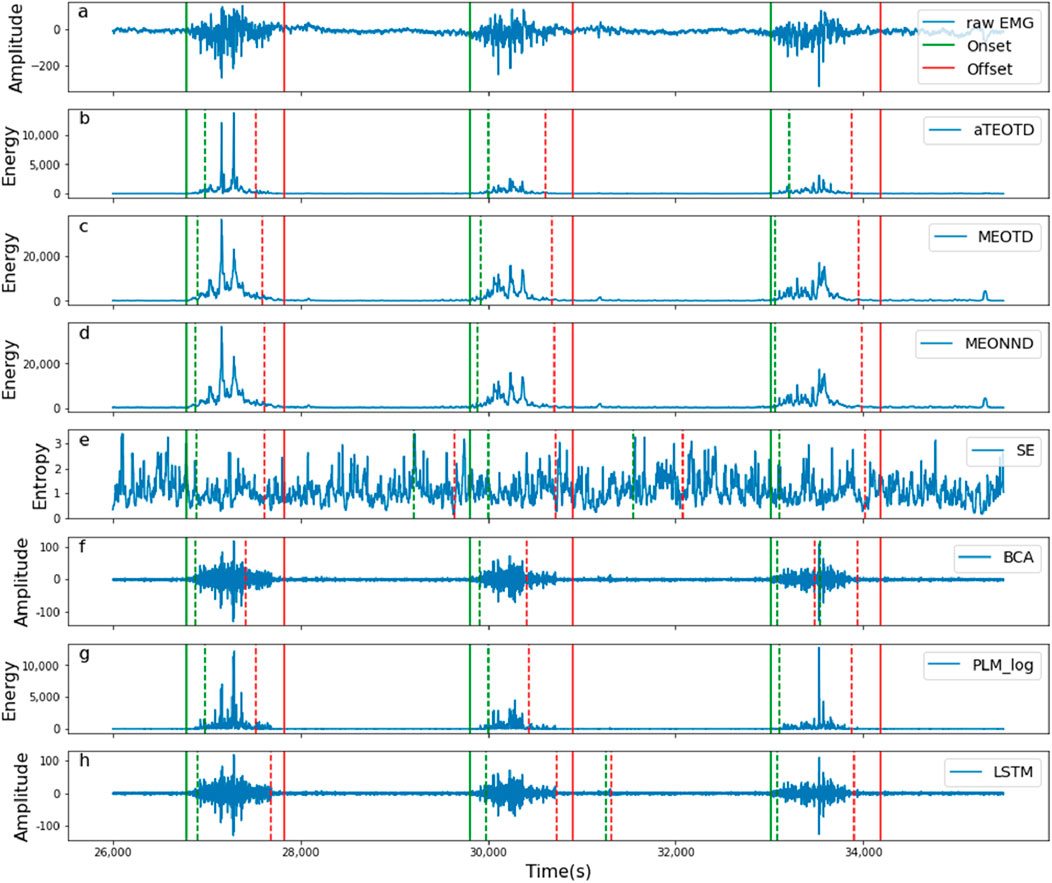Image resolution: width=1052 pixels, height=883 pixels.
Task: Click the panel letter 'a'
Action: click(83, 12)
